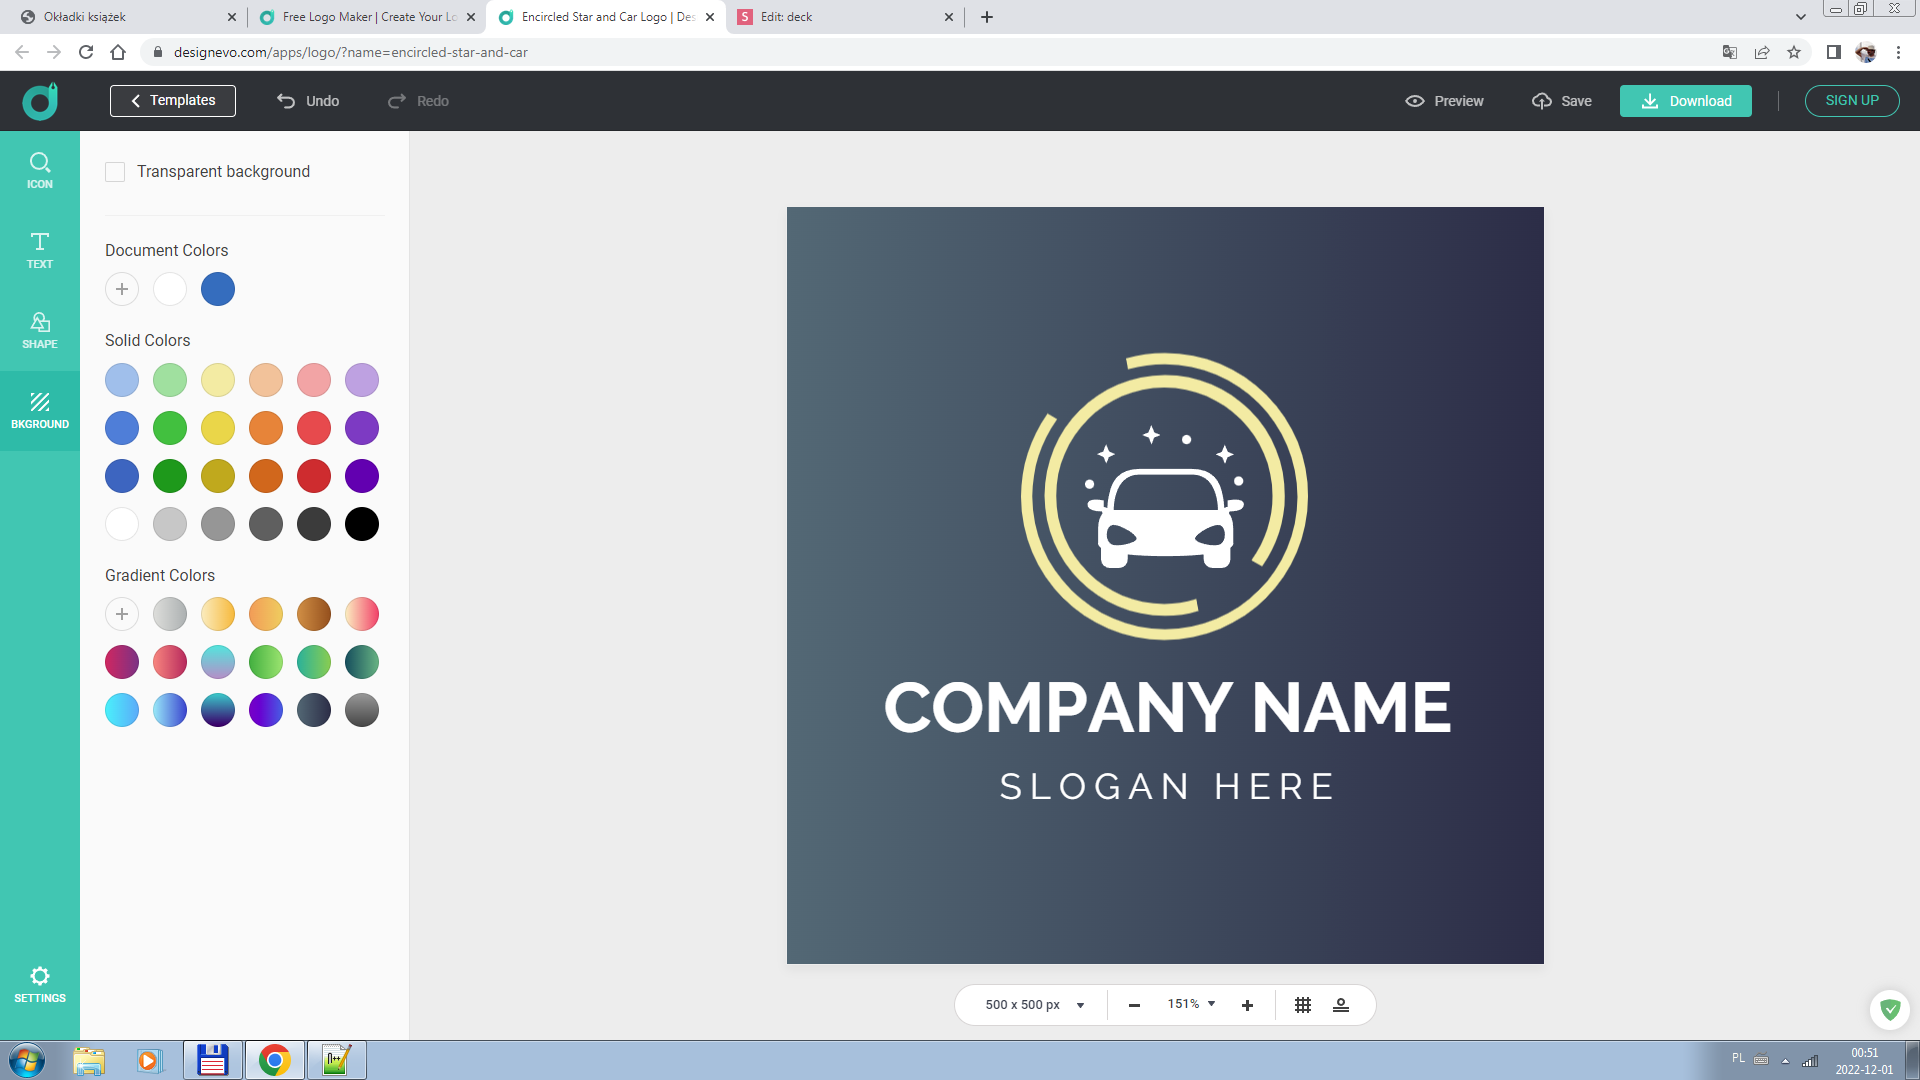Click the align-to-canvas icon in bottom bar

click(x=1341, y=1005)
